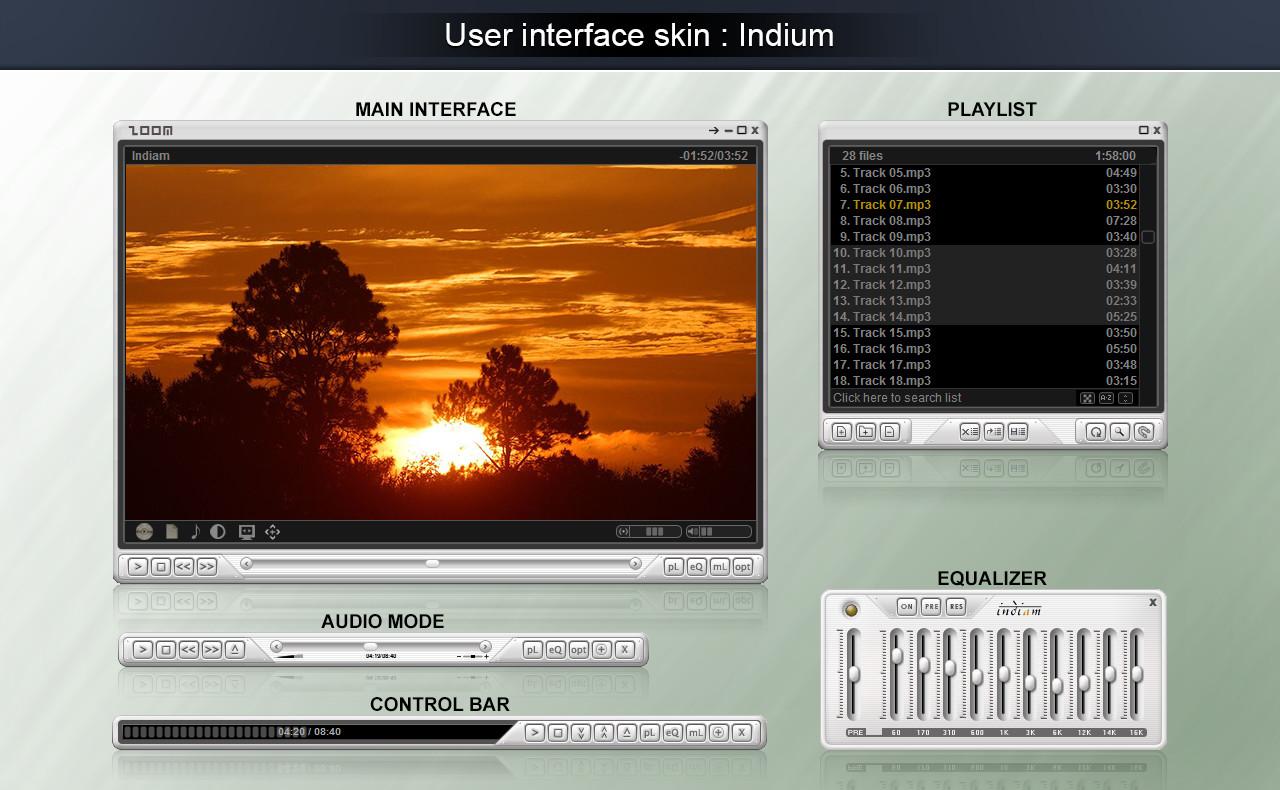This screenshot has height=790, width=1280.
Task: Select the pan crosshair icon under the video
Action: (272, 531)
